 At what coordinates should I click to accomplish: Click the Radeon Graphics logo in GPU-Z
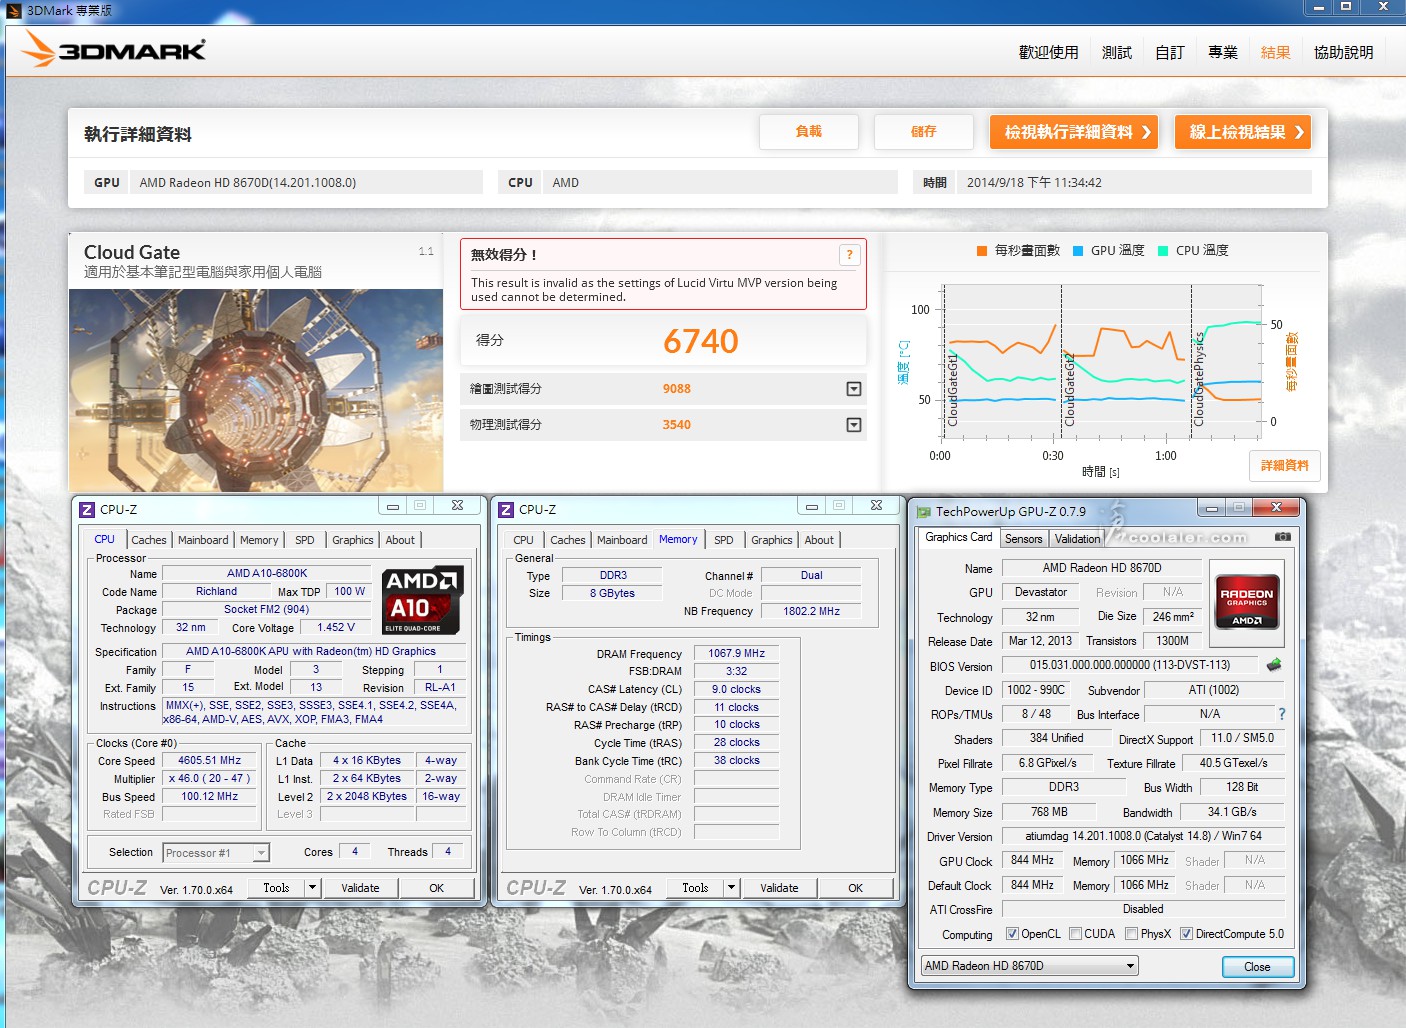1247,600
